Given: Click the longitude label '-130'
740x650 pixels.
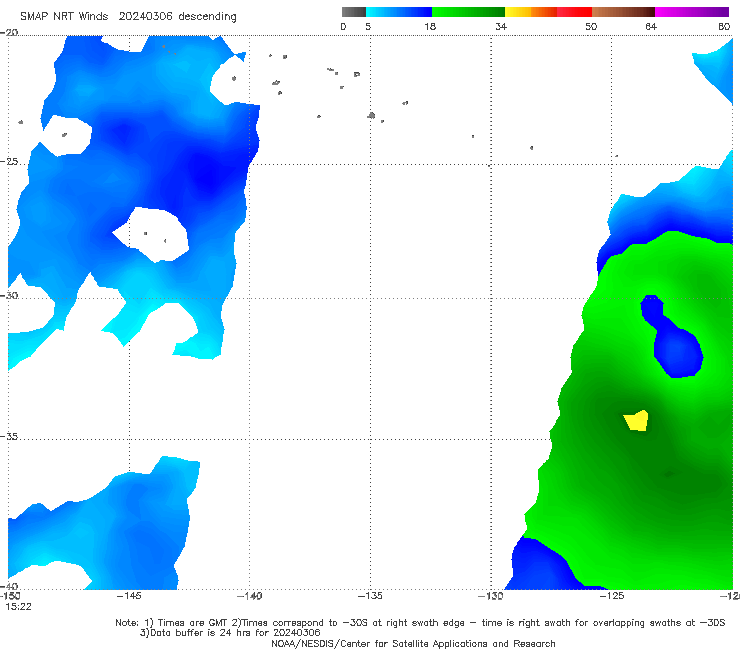Looking at the screenshot, I should pos(491,596).
